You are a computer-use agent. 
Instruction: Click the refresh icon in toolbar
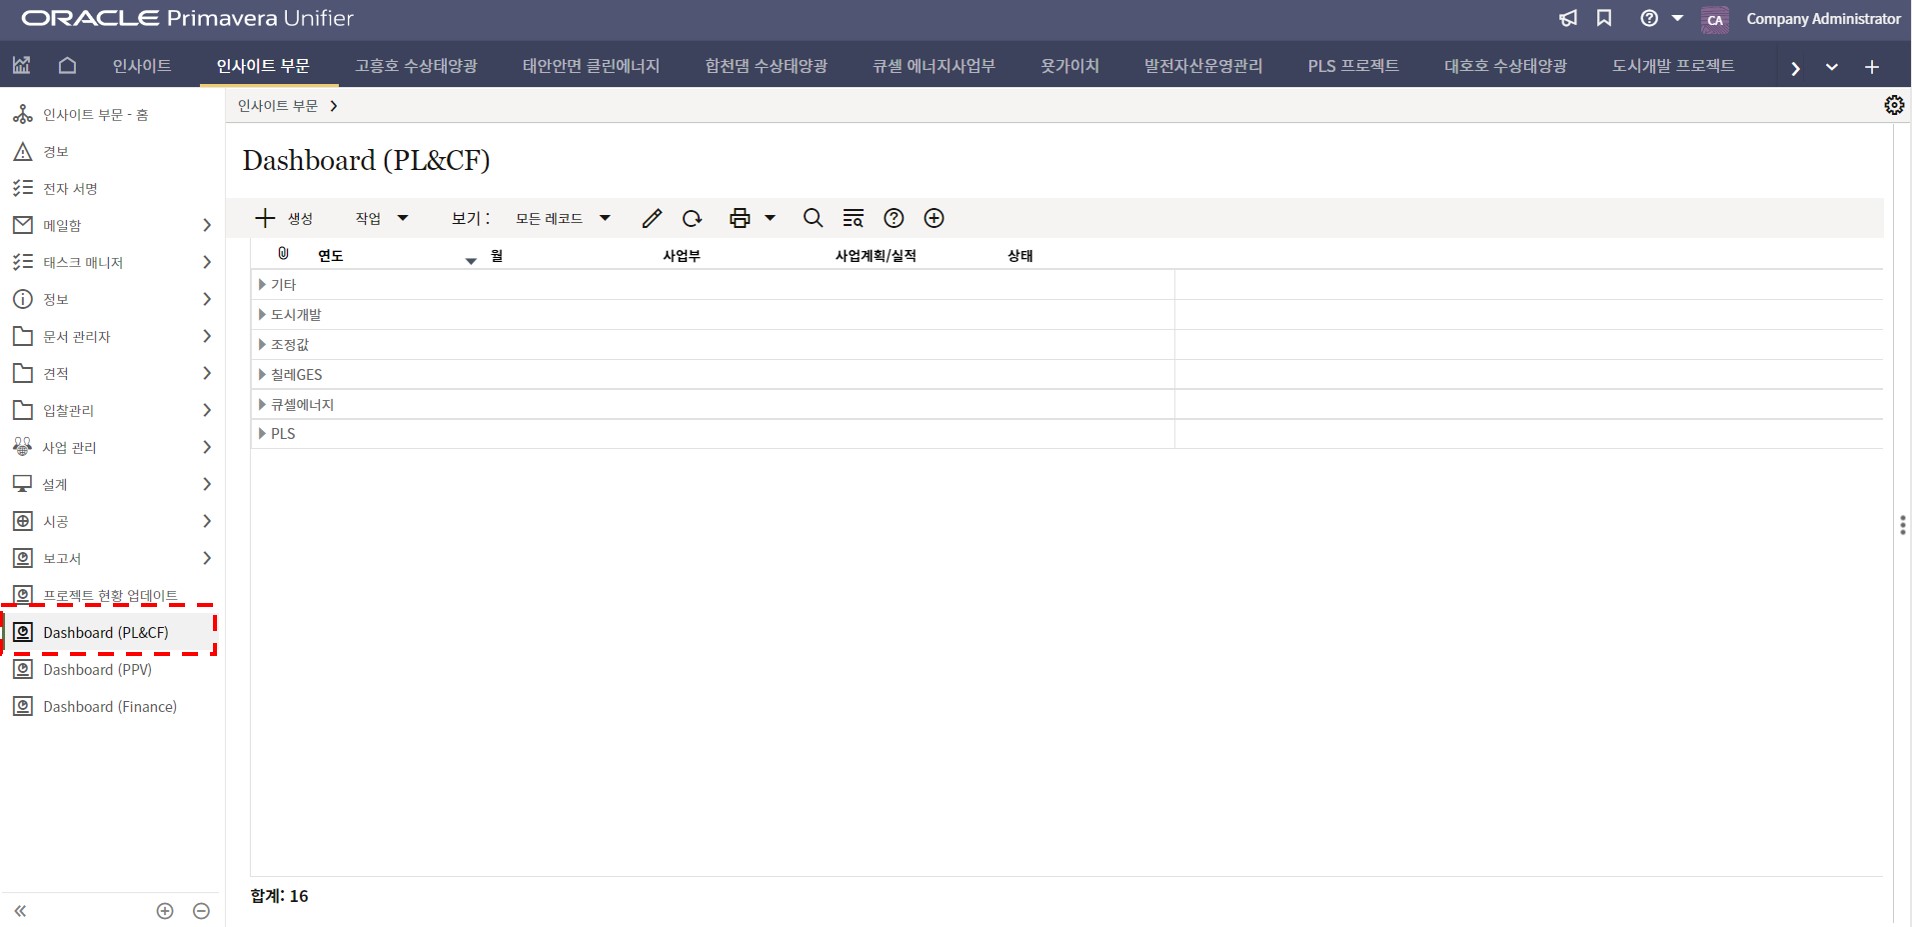(692, 218)
